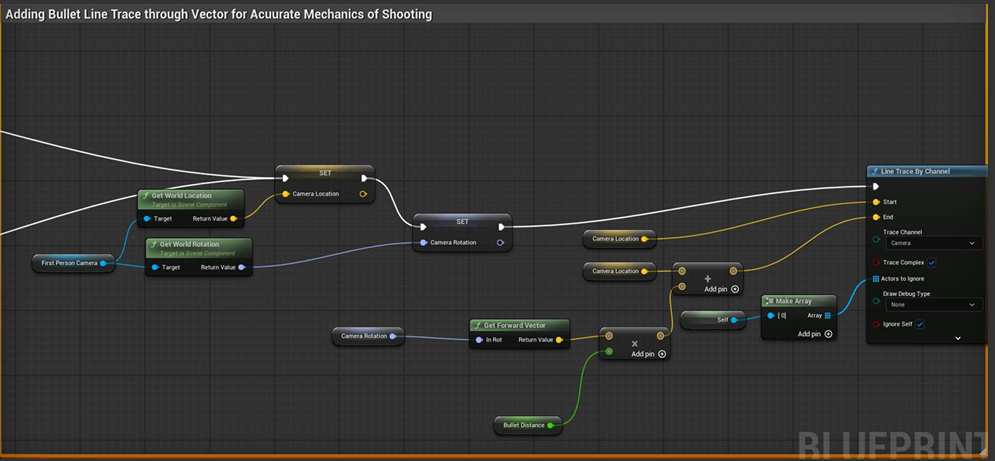Click the In Rot pin of Get Forward Vector
995x461 pixels.
480,340
